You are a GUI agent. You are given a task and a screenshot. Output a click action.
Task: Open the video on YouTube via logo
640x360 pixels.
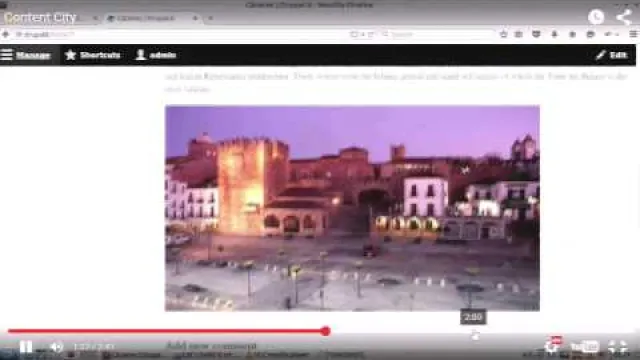(x=584, y=347)
